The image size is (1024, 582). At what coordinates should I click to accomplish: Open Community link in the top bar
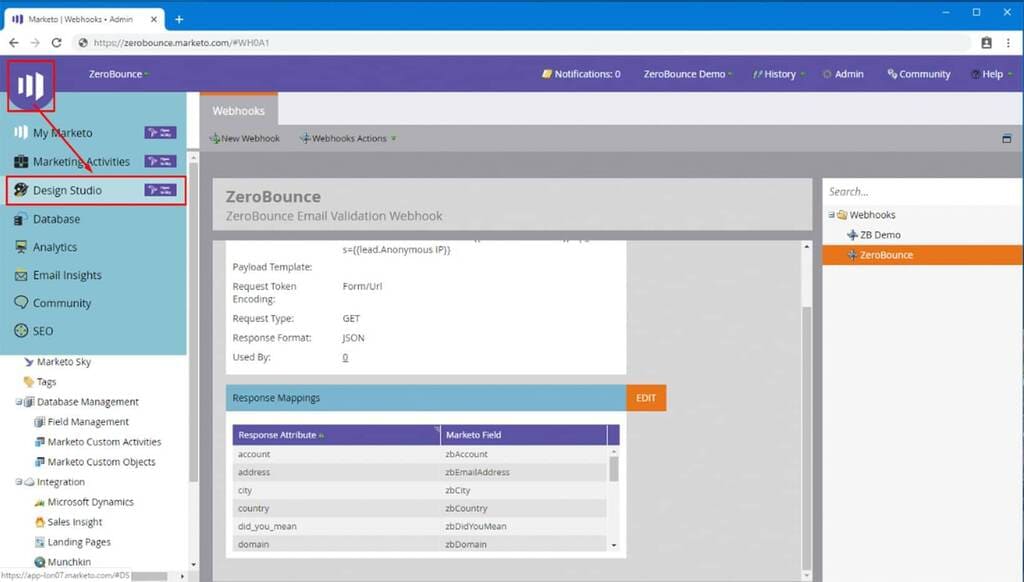pyautogui.click(x=918, y=74)
